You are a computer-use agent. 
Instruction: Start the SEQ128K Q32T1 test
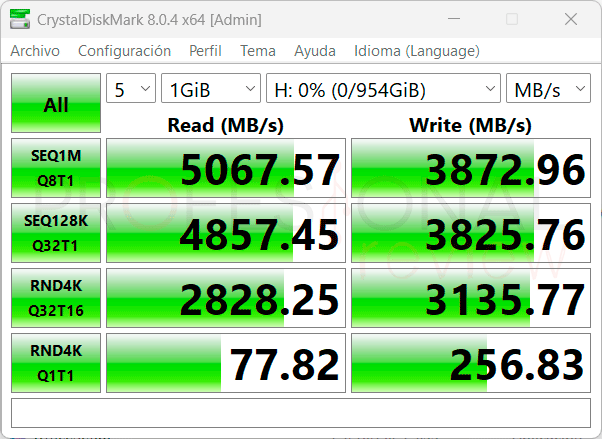56,233
